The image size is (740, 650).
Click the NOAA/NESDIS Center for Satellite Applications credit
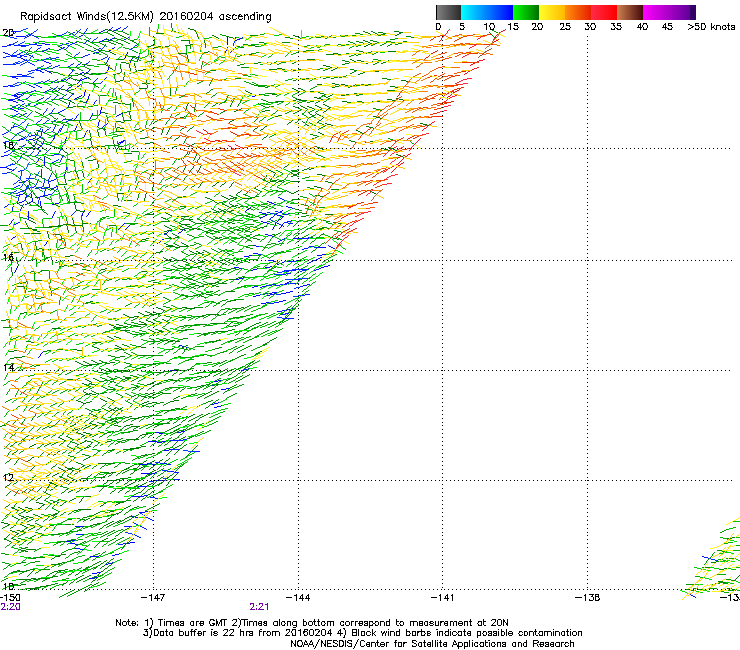coord(432,644)
